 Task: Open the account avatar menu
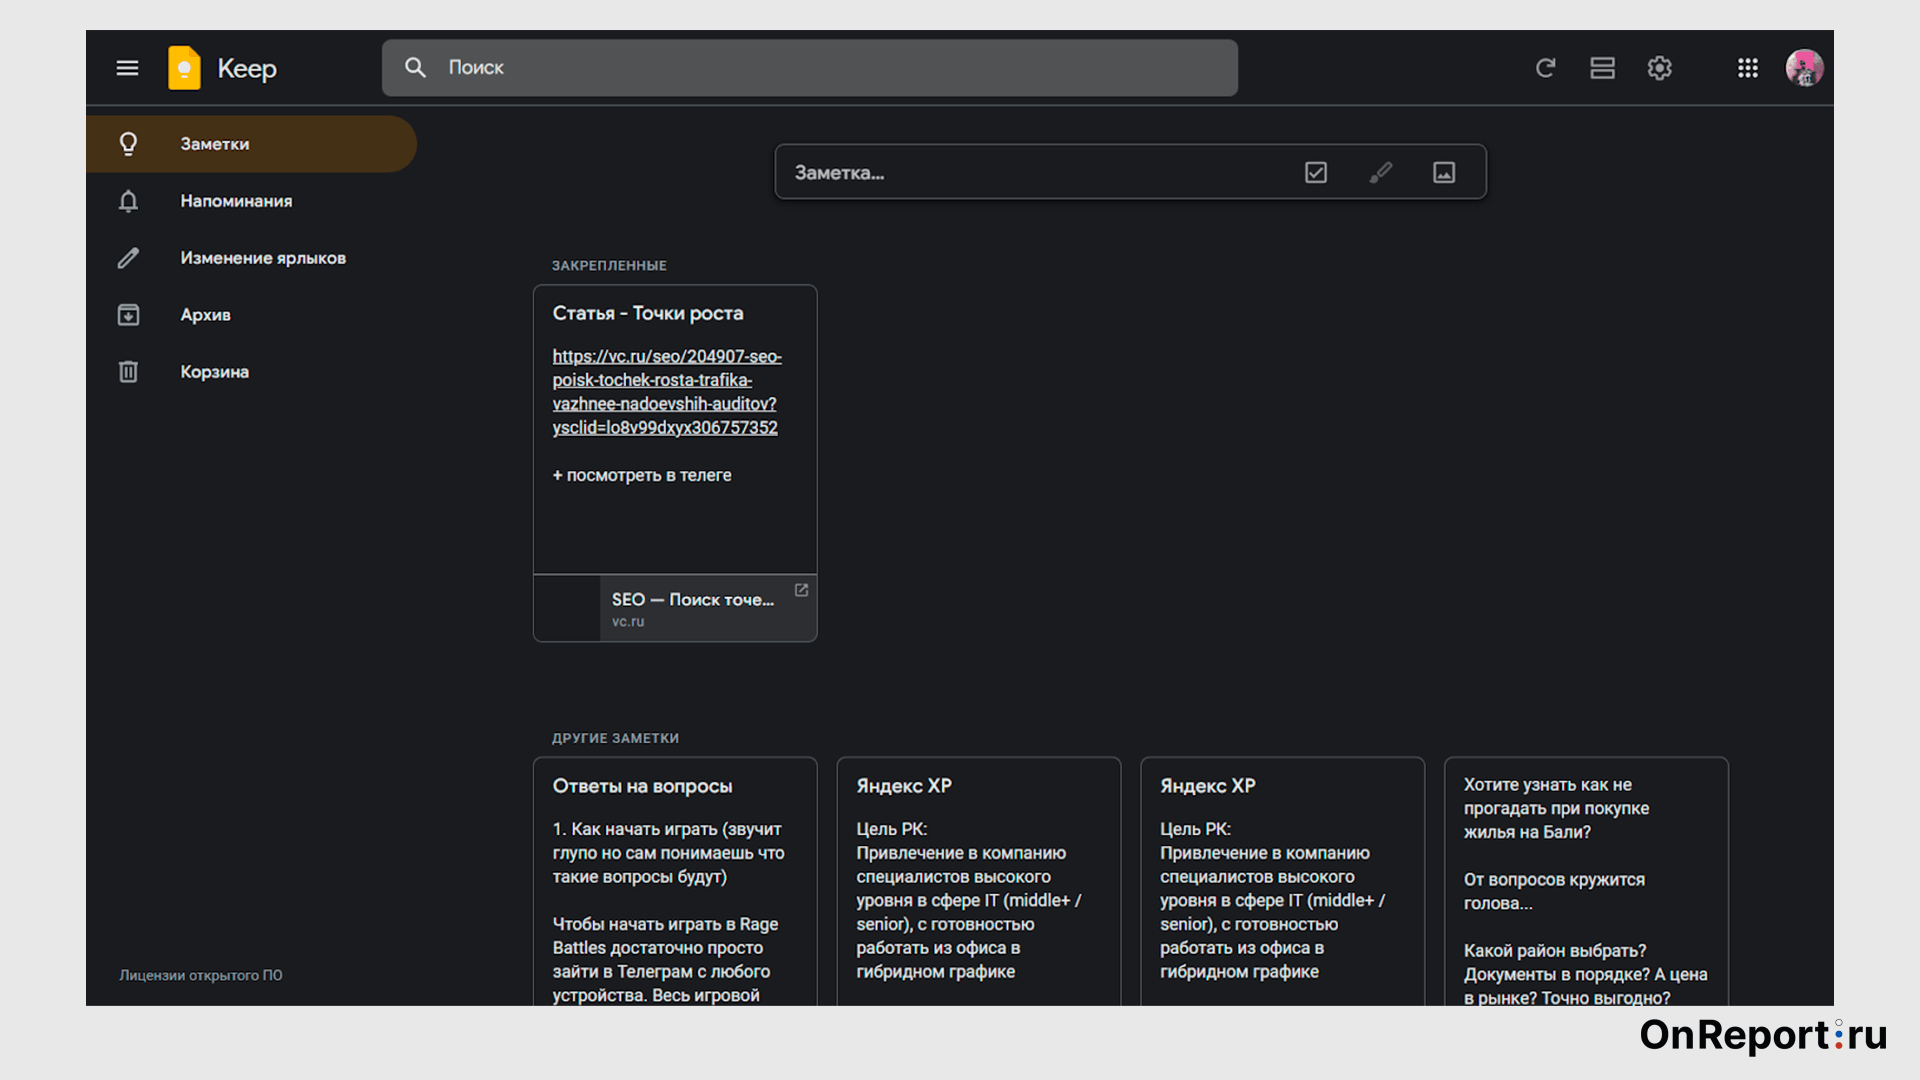1805,68
